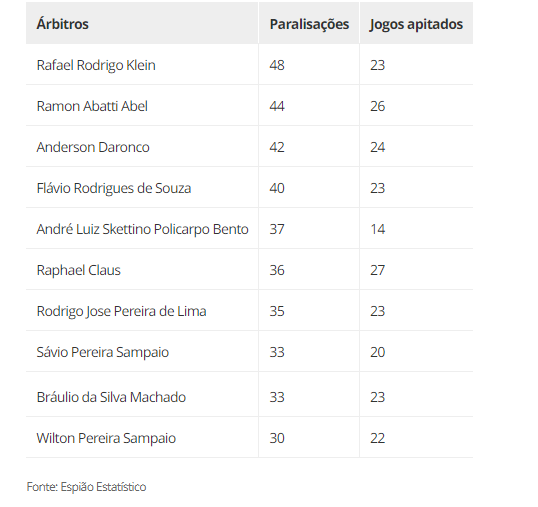Click Flávio Rodrigues de Souza row

click(249, 188)
